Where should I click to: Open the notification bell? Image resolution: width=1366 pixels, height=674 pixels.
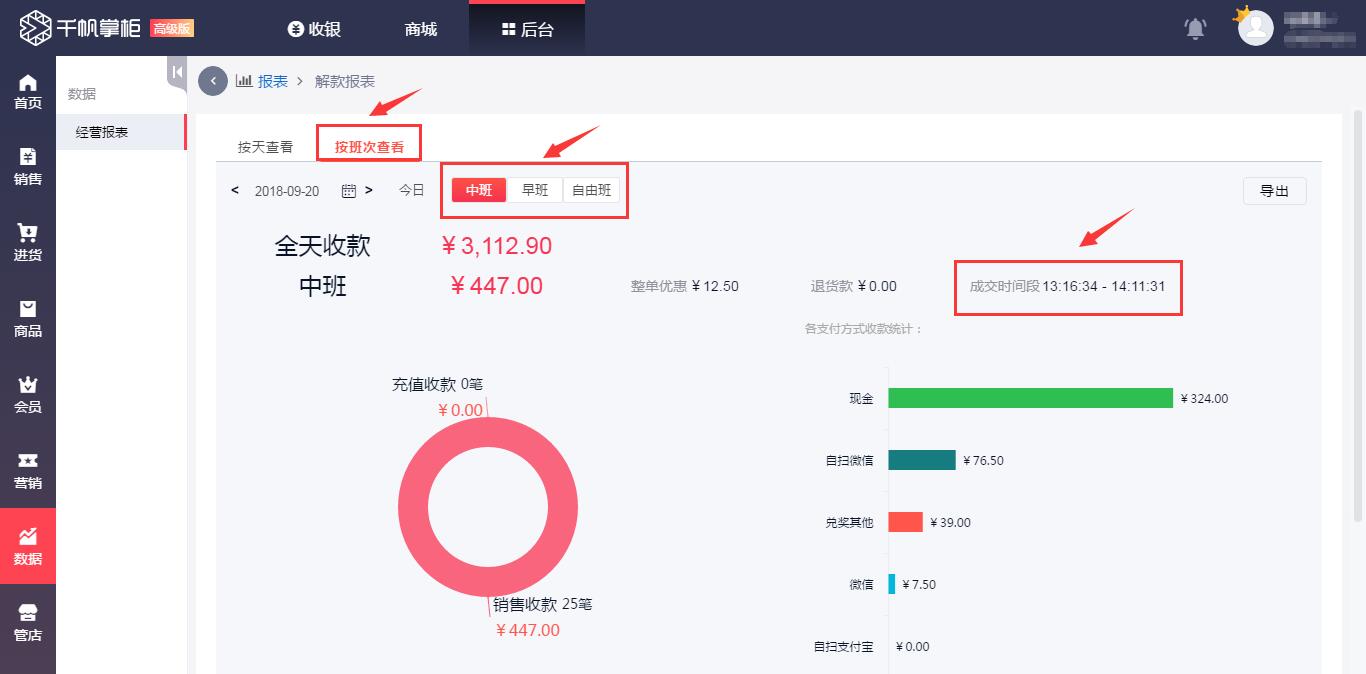tap(1196, 30)
